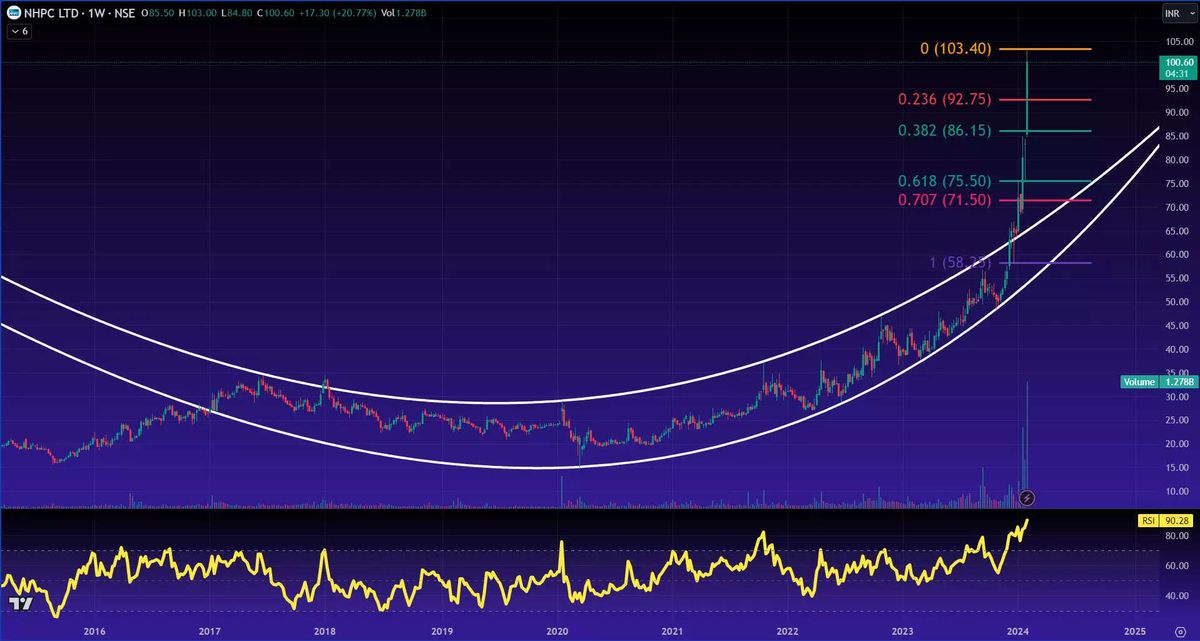The width and height of the screenshot is (1200, 641).
Task: Click the RSI scale 60.00 label
Action: 1176,566
